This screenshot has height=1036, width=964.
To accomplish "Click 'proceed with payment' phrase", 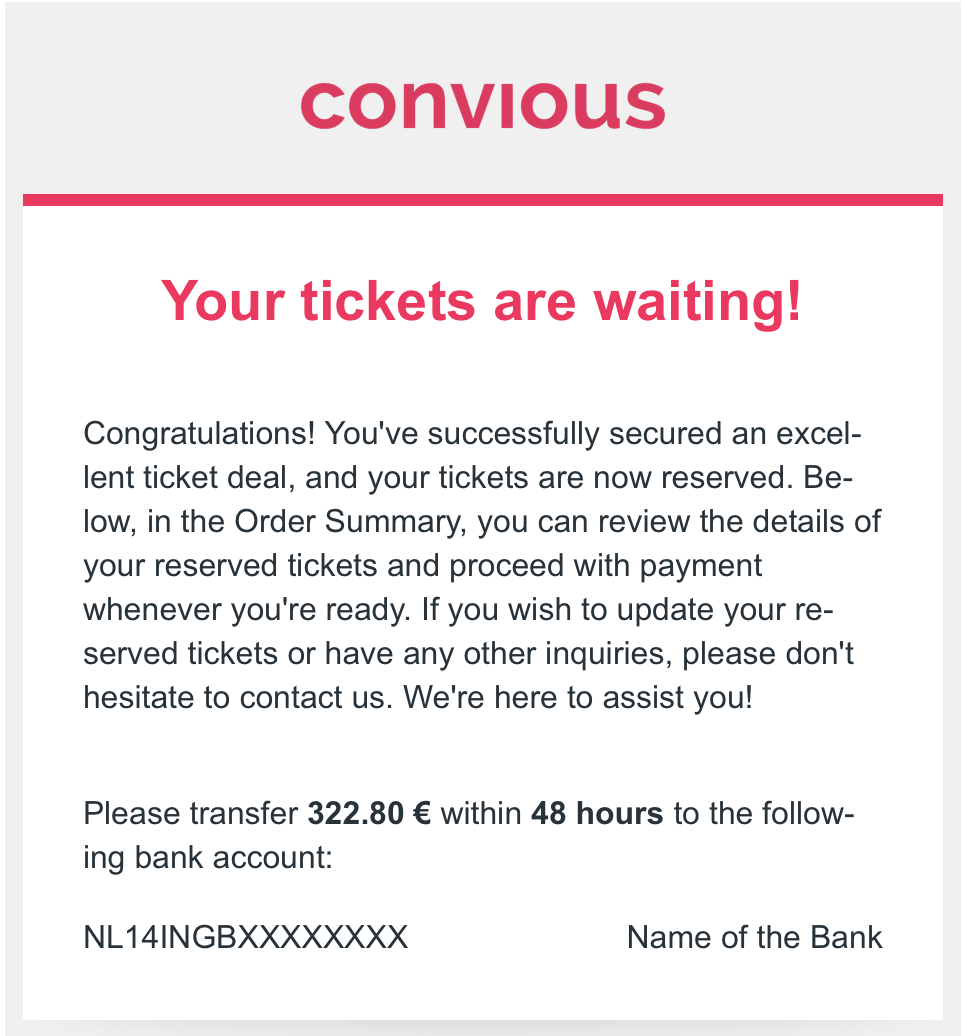I will click(605, 566).
